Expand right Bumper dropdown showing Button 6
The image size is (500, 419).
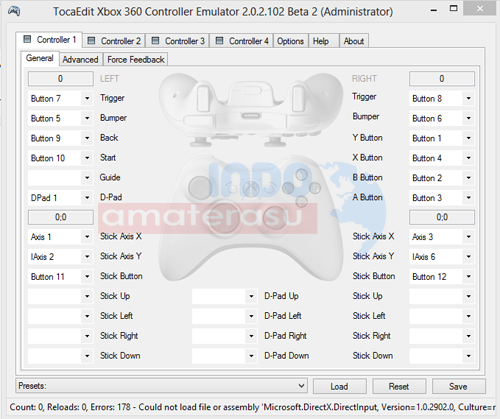442,118
